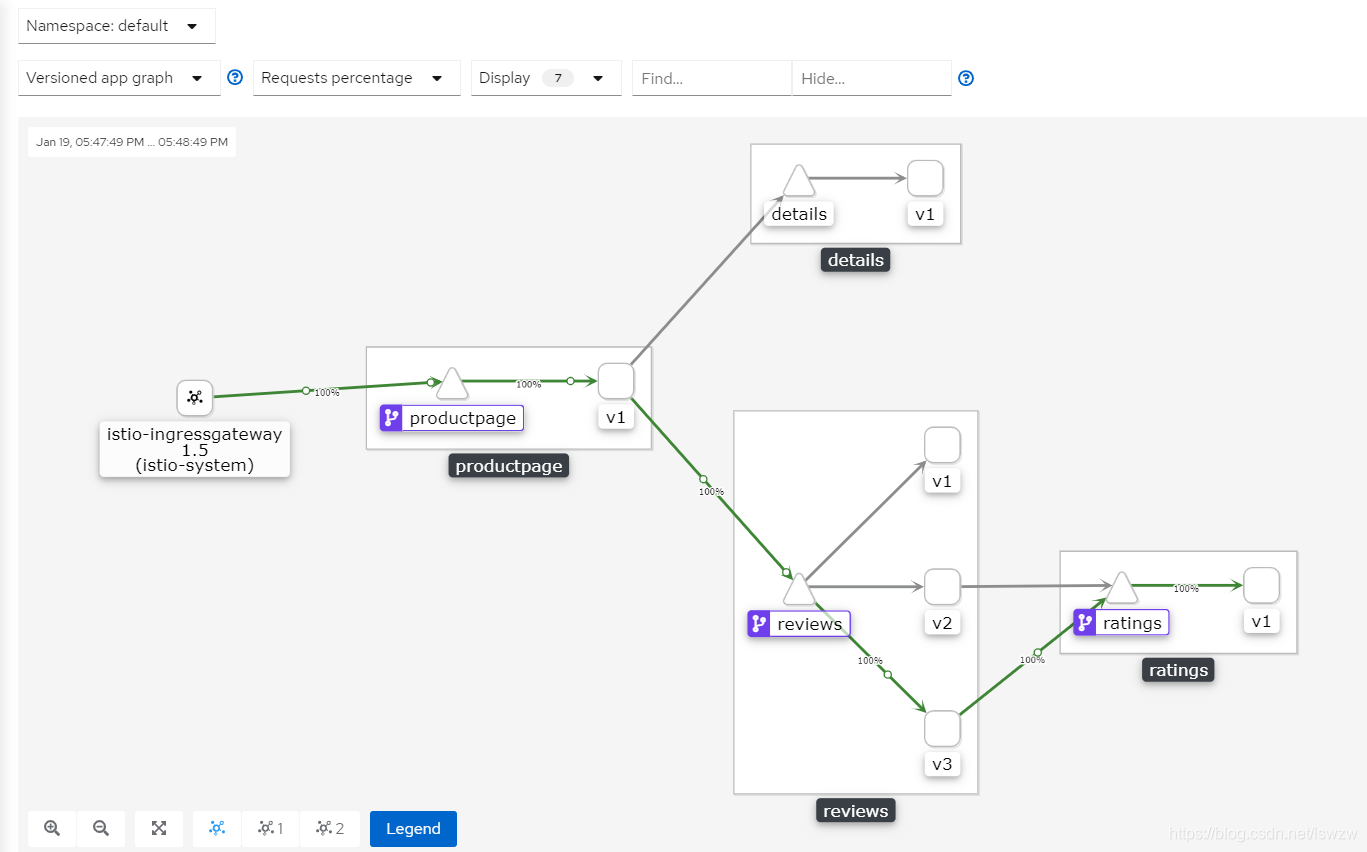Open the Display options dropdown
This screenshot has width=1367, height=852.
click(x=546, y=78)
